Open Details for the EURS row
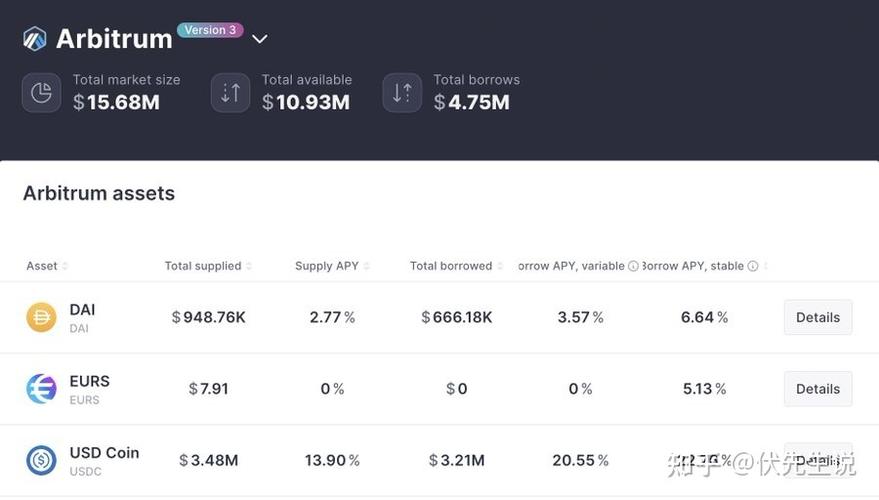Image resolution: width=879 pixels, height=500 pixels. [818, 389]
